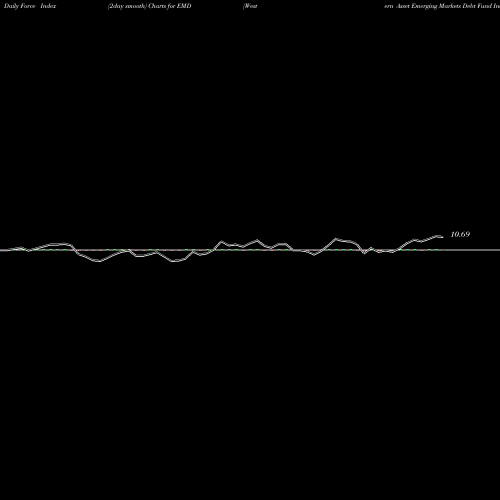The width and height of the screenshot is (500, 500).
Task: Click the 'Daily Force Index' title text
Action: [30, 6]
